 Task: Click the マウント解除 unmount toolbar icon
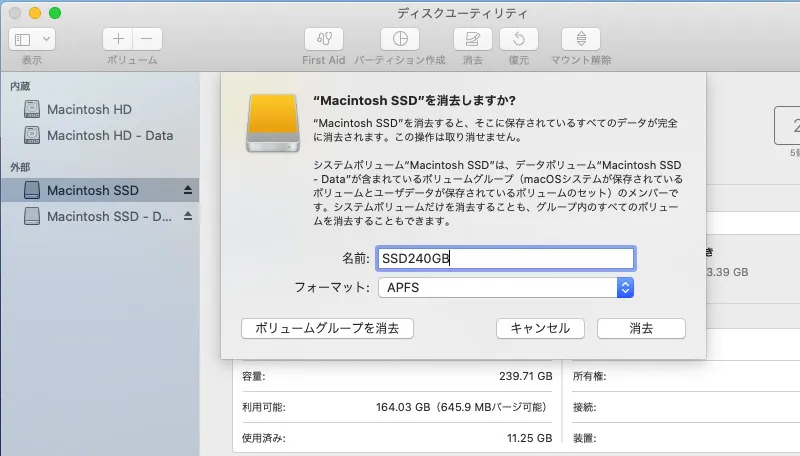[x=581, y=39]
